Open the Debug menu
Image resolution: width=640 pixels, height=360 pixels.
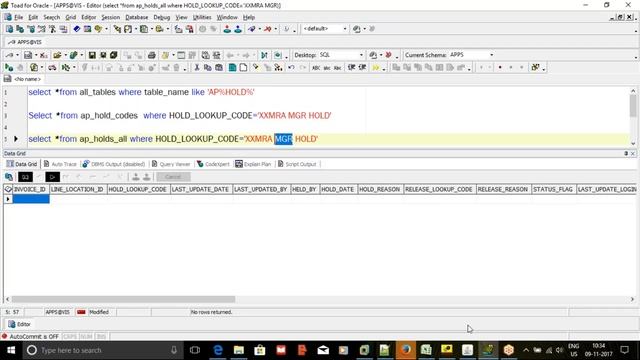point(162,17)
